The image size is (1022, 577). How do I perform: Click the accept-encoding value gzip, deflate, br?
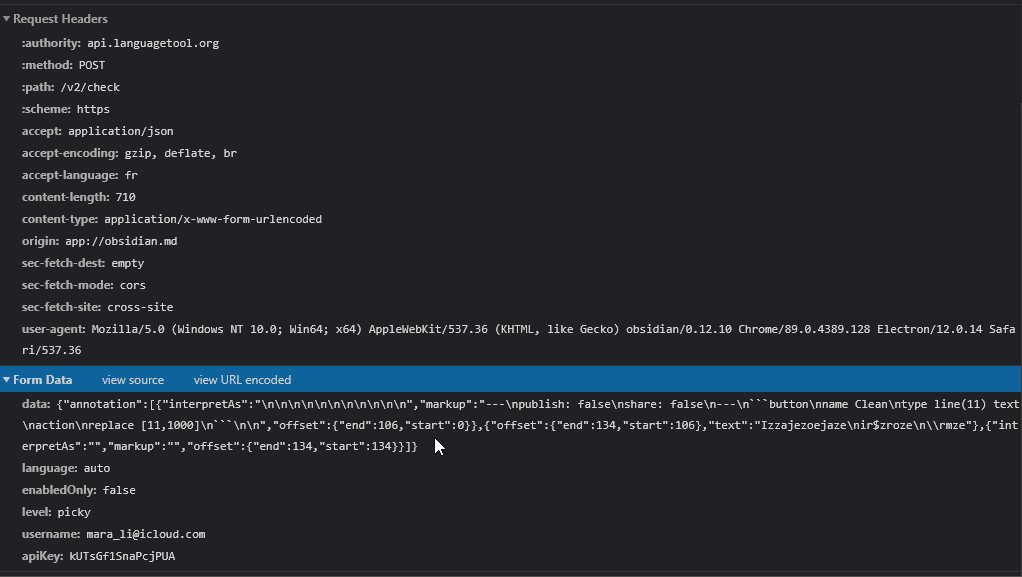pyautogui.click(x=180, y=153)
